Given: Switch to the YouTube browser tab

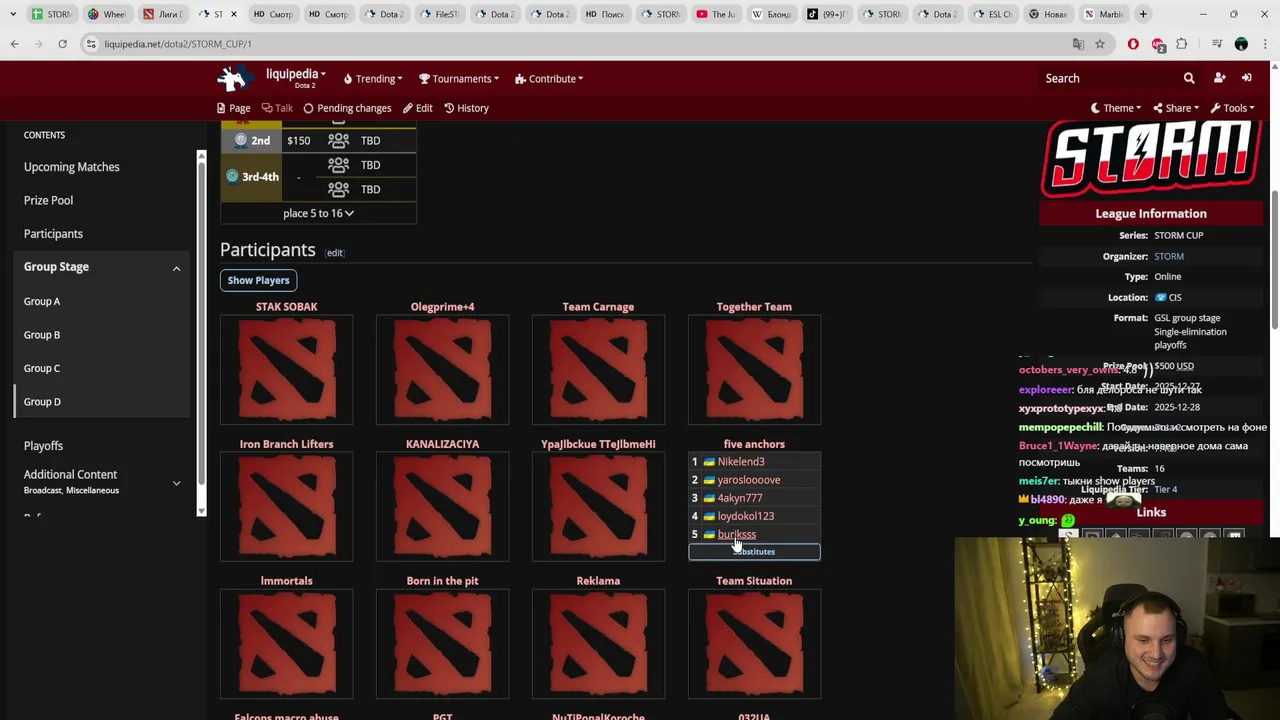Looking at the screenshot, I should click(717, 14).
